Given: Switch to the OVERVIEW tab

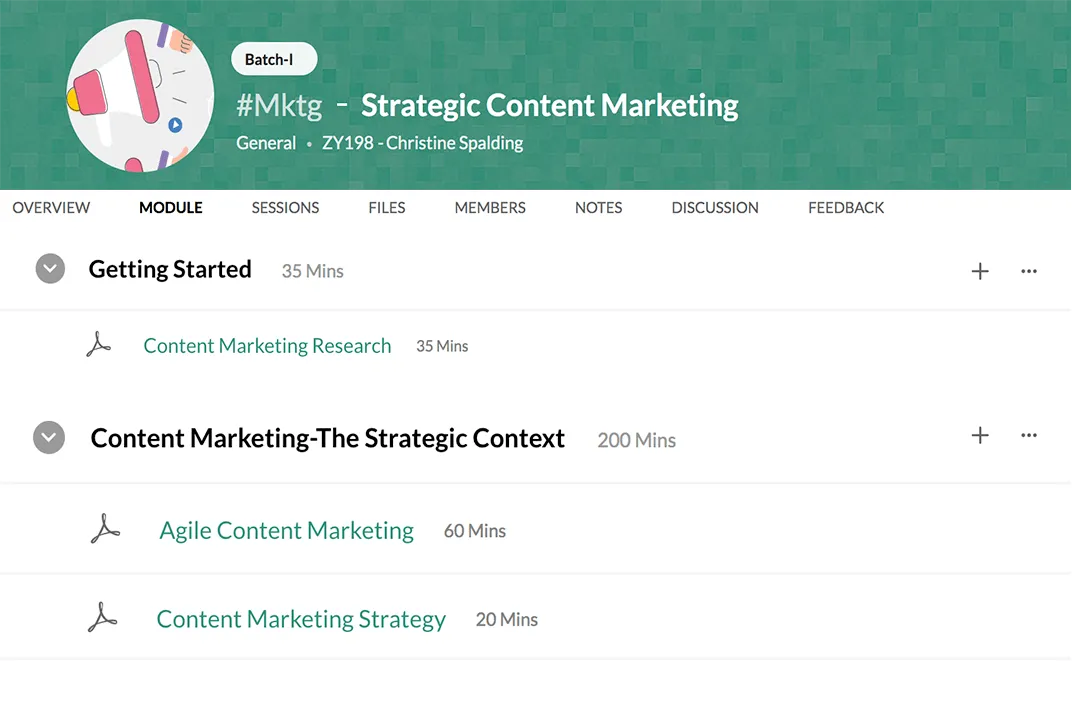Looking at the screenshot, I should (51, 208).
